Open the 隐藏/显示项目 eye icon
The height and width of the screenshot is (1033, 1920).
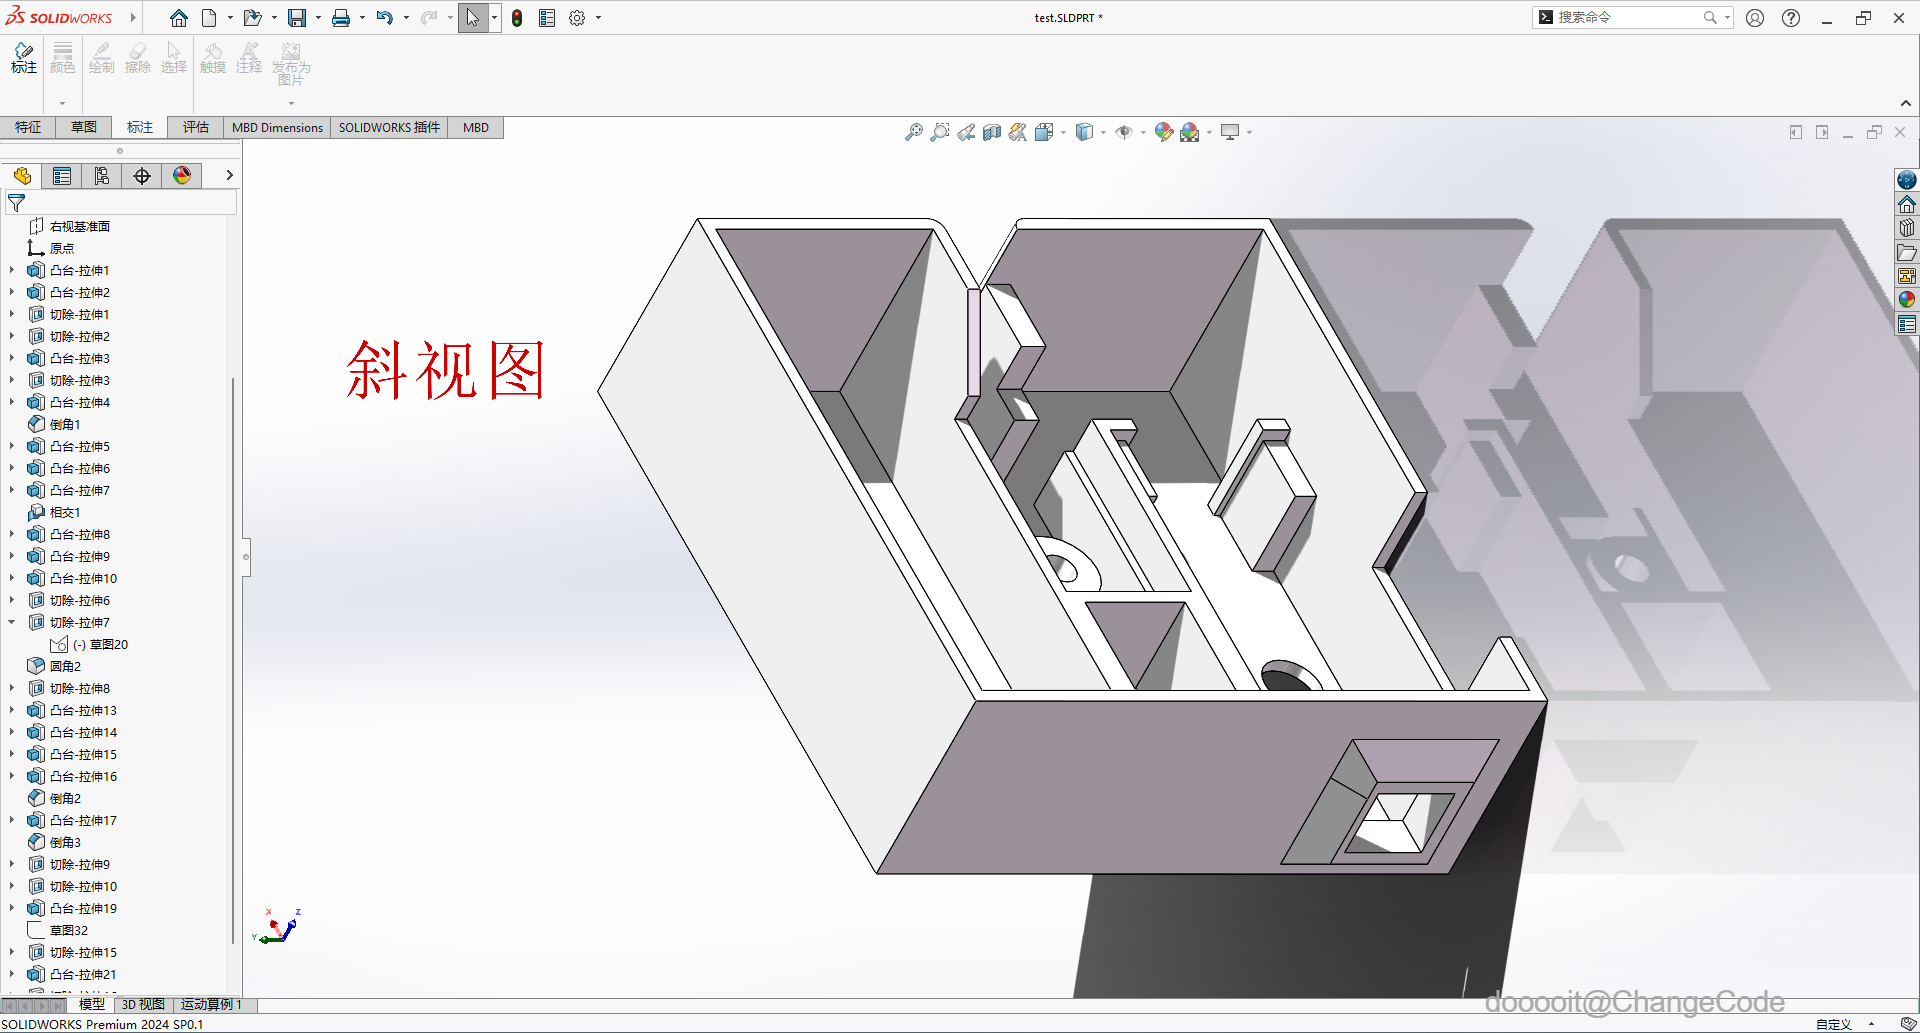[1124, 131]
